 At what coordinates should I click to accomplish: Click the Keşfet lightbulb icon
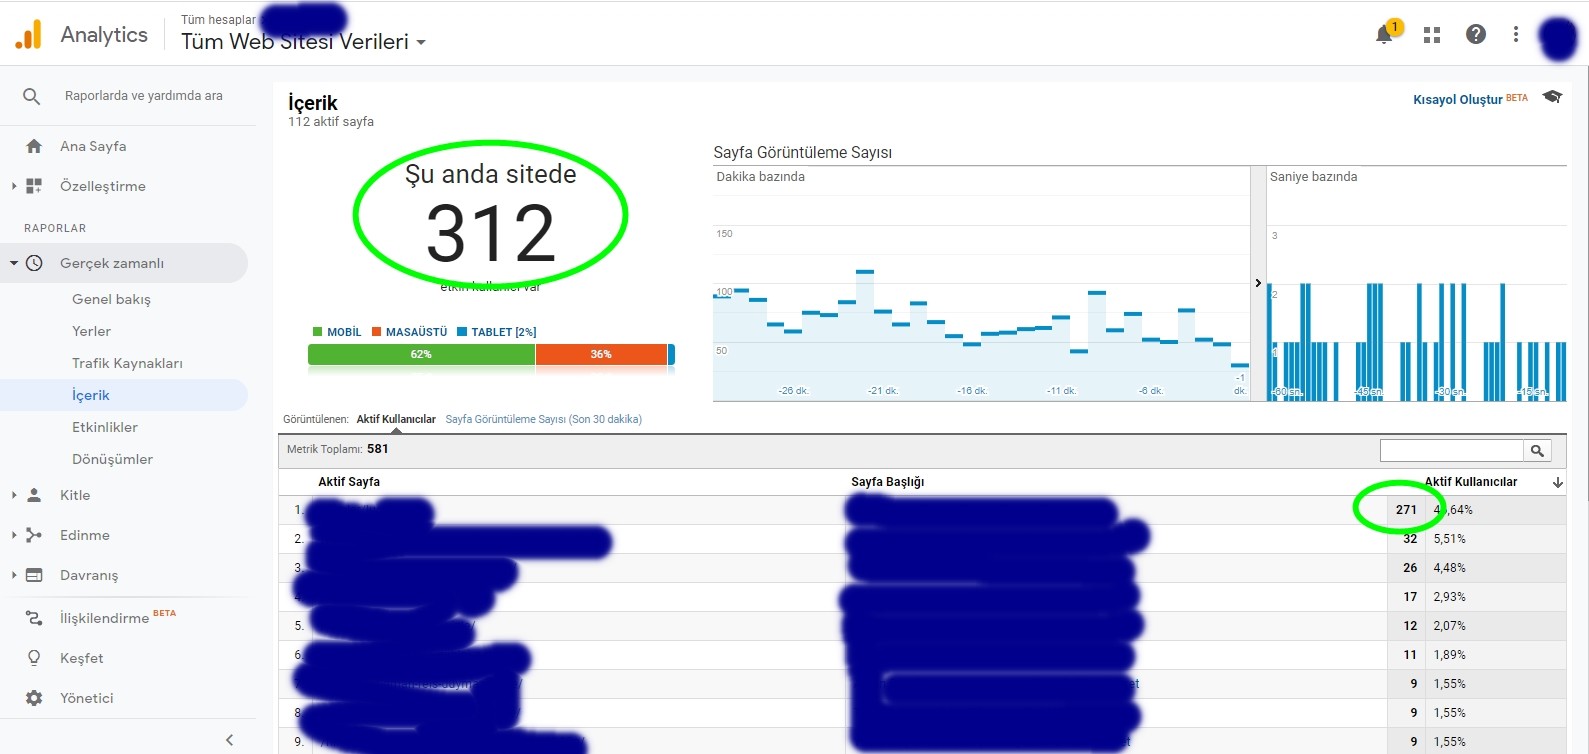tap(34, 658)
